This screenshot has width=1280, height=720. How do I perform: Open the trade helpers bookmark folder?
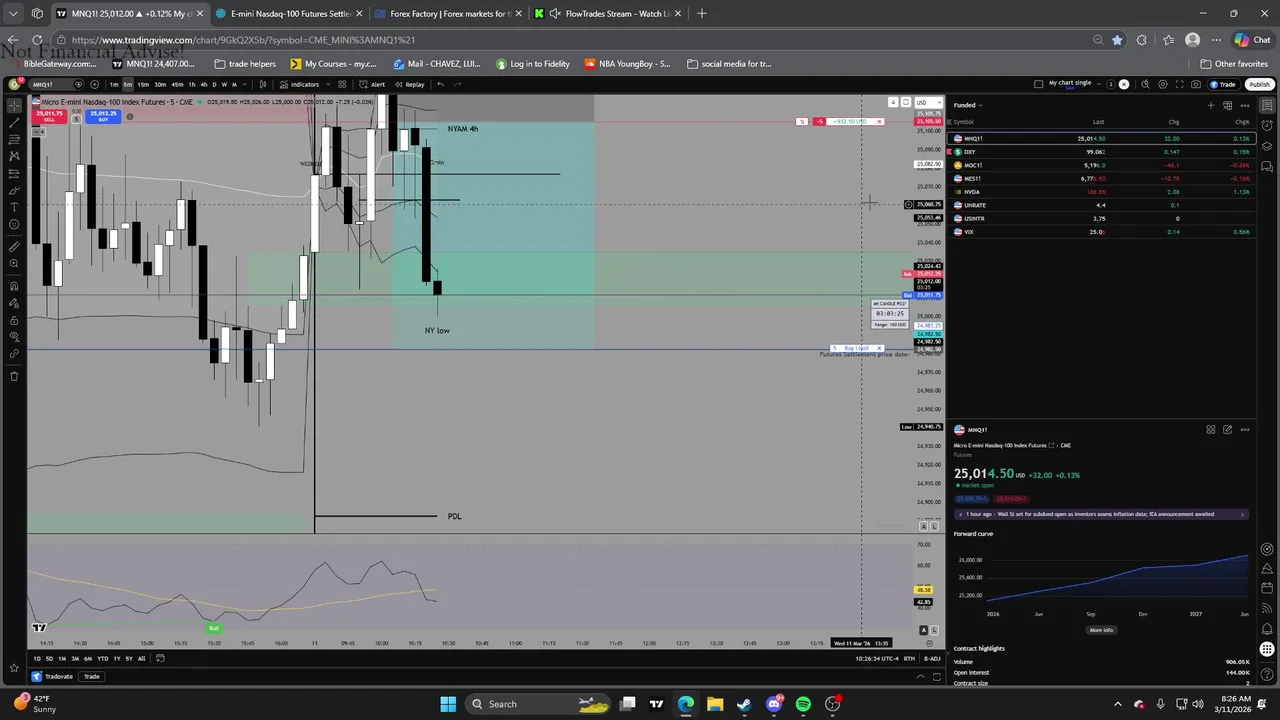(245, 64)
